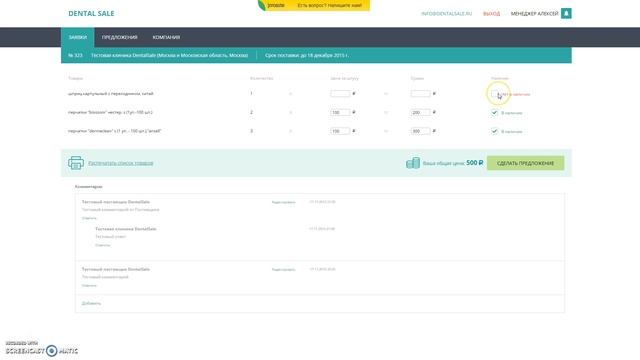Click the Срок поставки до 18 декабря text
640x360 pixels.
click(307, 55)
